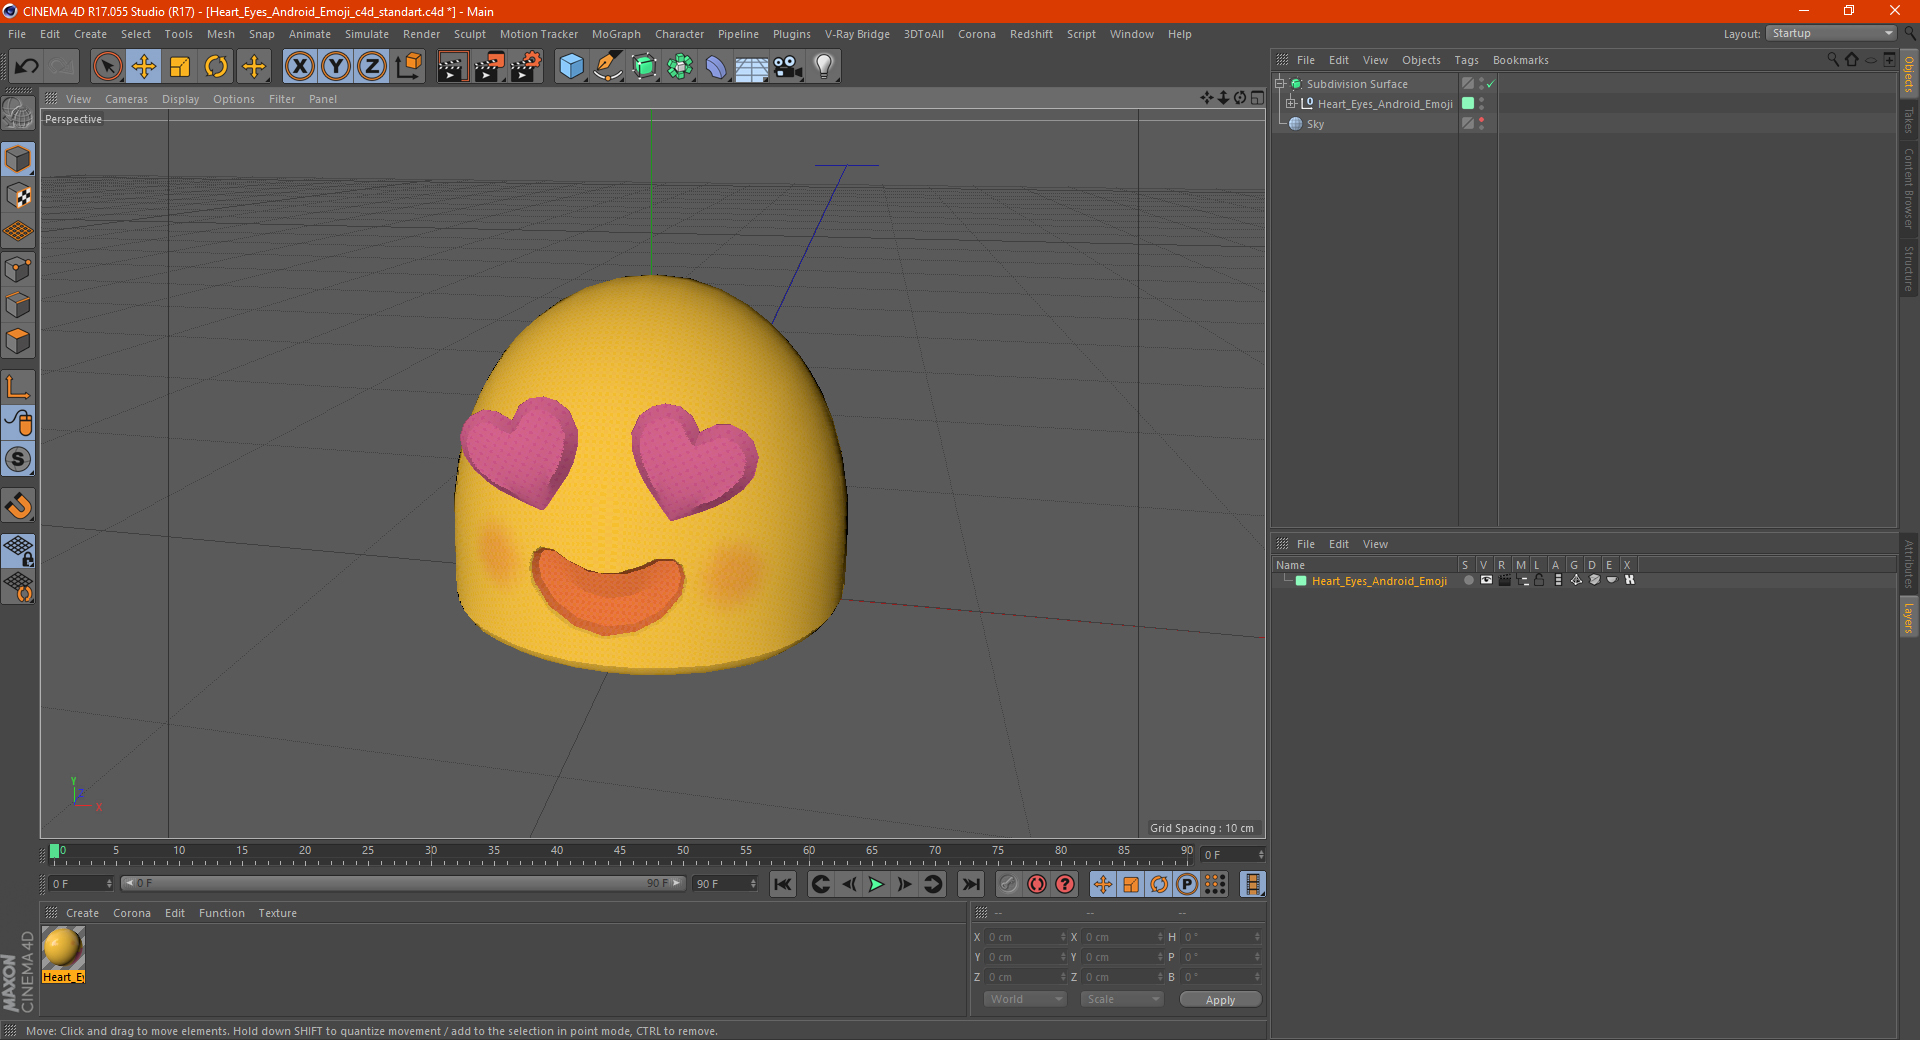Go to end of animation
The height and width of the screenshot is (1040, 1920).
[971, 884]
